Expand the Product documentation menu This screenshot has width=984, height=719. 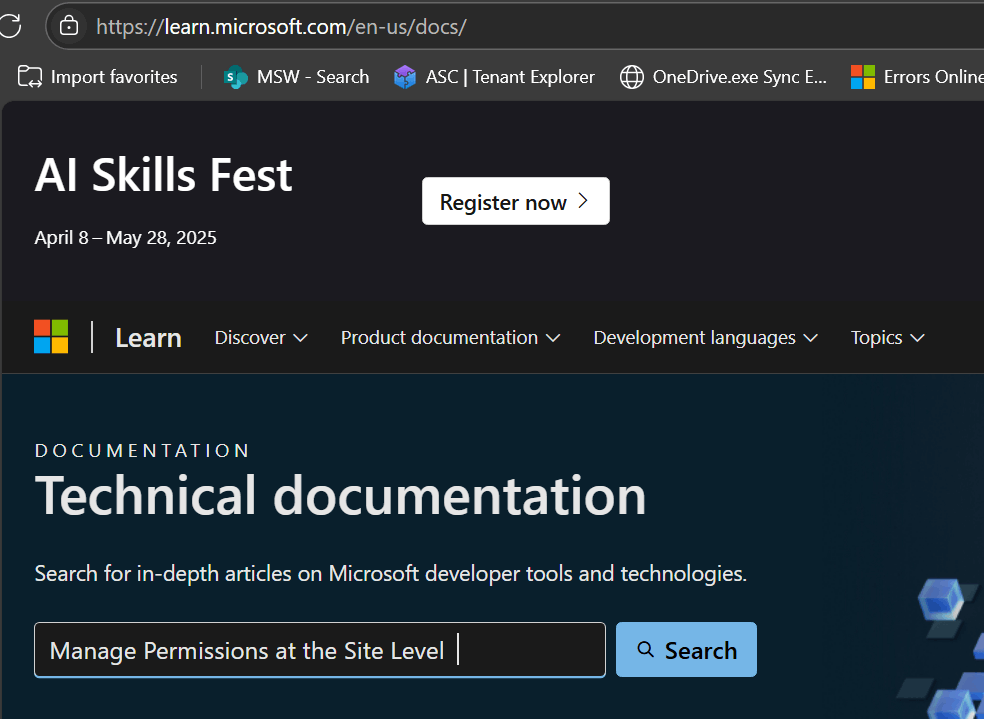coord(451,338)
